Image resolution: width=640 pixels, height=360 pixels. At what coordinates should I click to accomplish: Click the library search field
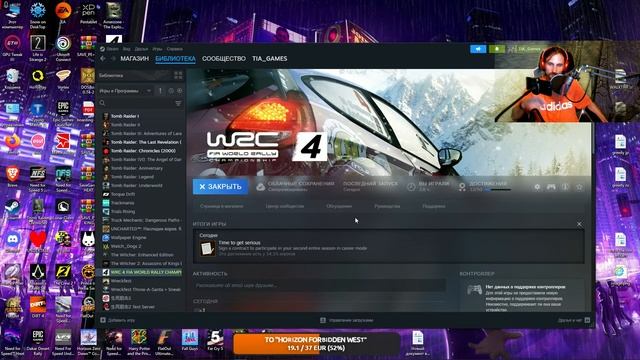pyautogui.click(x=137, y=103)
